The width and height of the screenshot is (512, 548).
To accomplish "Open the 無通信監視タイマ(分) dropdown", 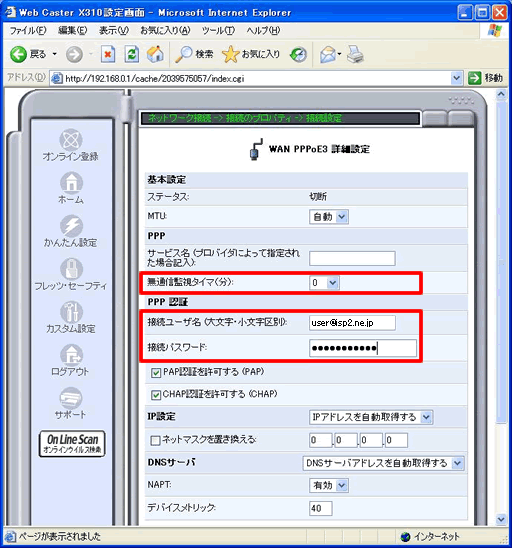I will point(324,283).
